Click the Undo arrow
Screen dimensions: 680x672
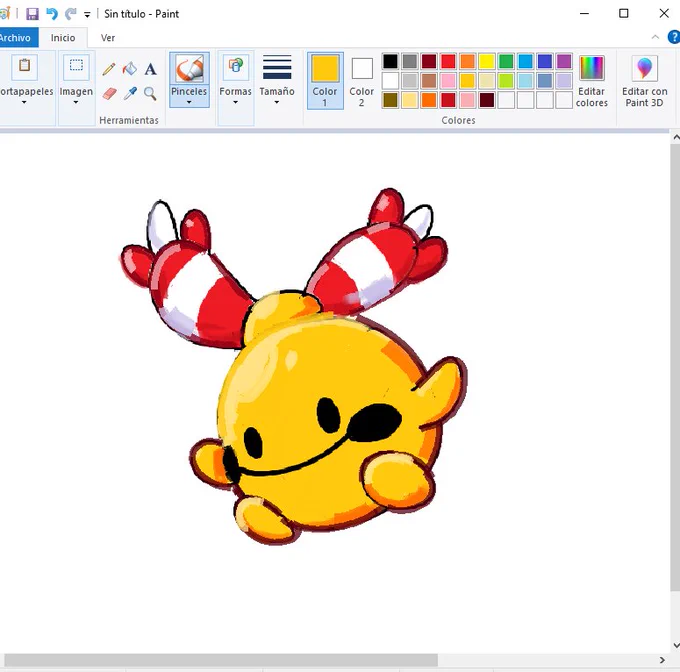[x=52, y=14]
